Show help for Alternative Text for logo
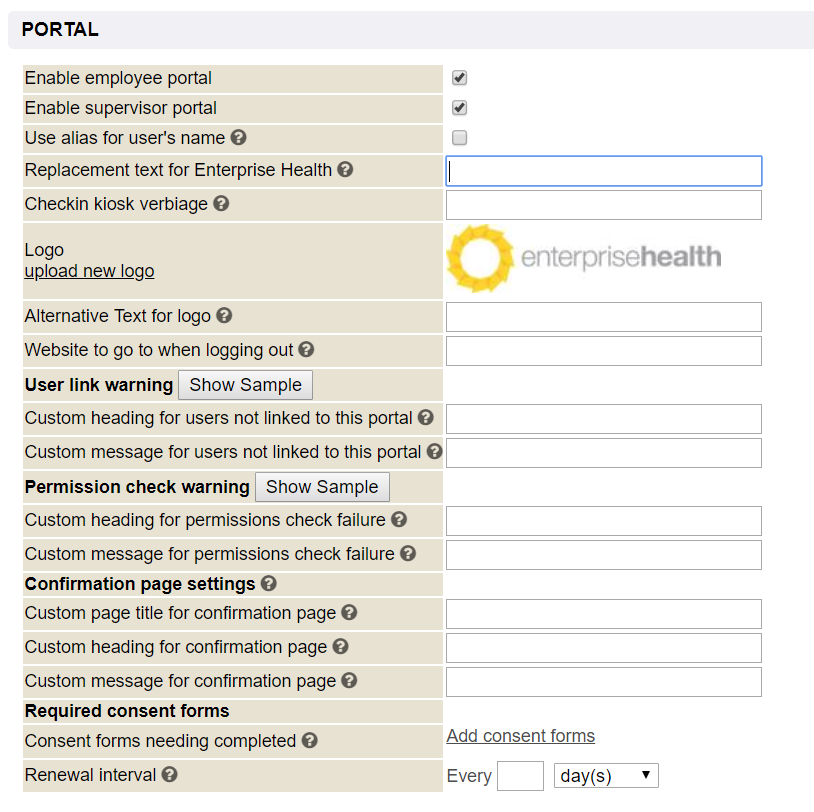Image resolution: width=814 pixels, height=812 pixels. 224,316
